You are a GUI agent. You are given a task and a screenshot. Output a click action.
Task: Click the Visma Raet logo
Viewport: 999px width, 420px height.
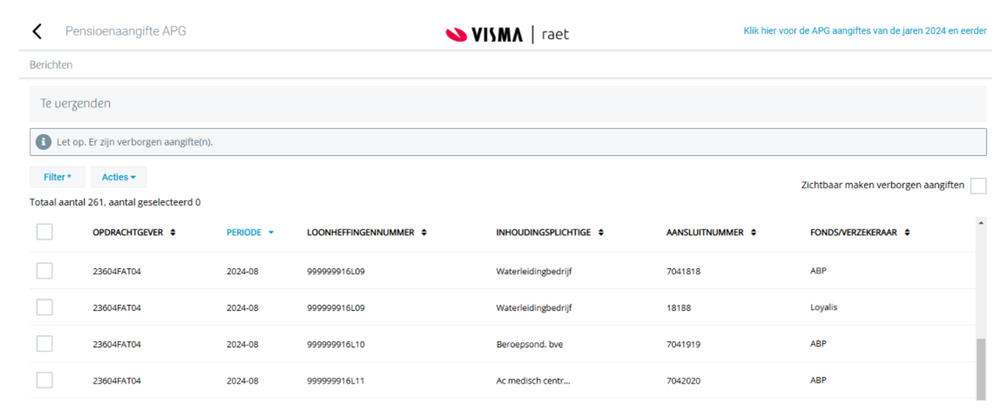coord(507,34)
